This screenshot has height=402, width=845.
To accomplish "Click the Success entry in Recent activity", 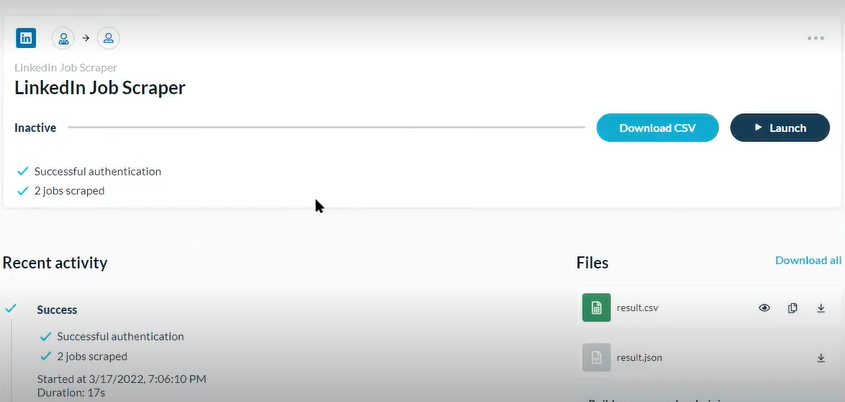I will pos(57,310).
